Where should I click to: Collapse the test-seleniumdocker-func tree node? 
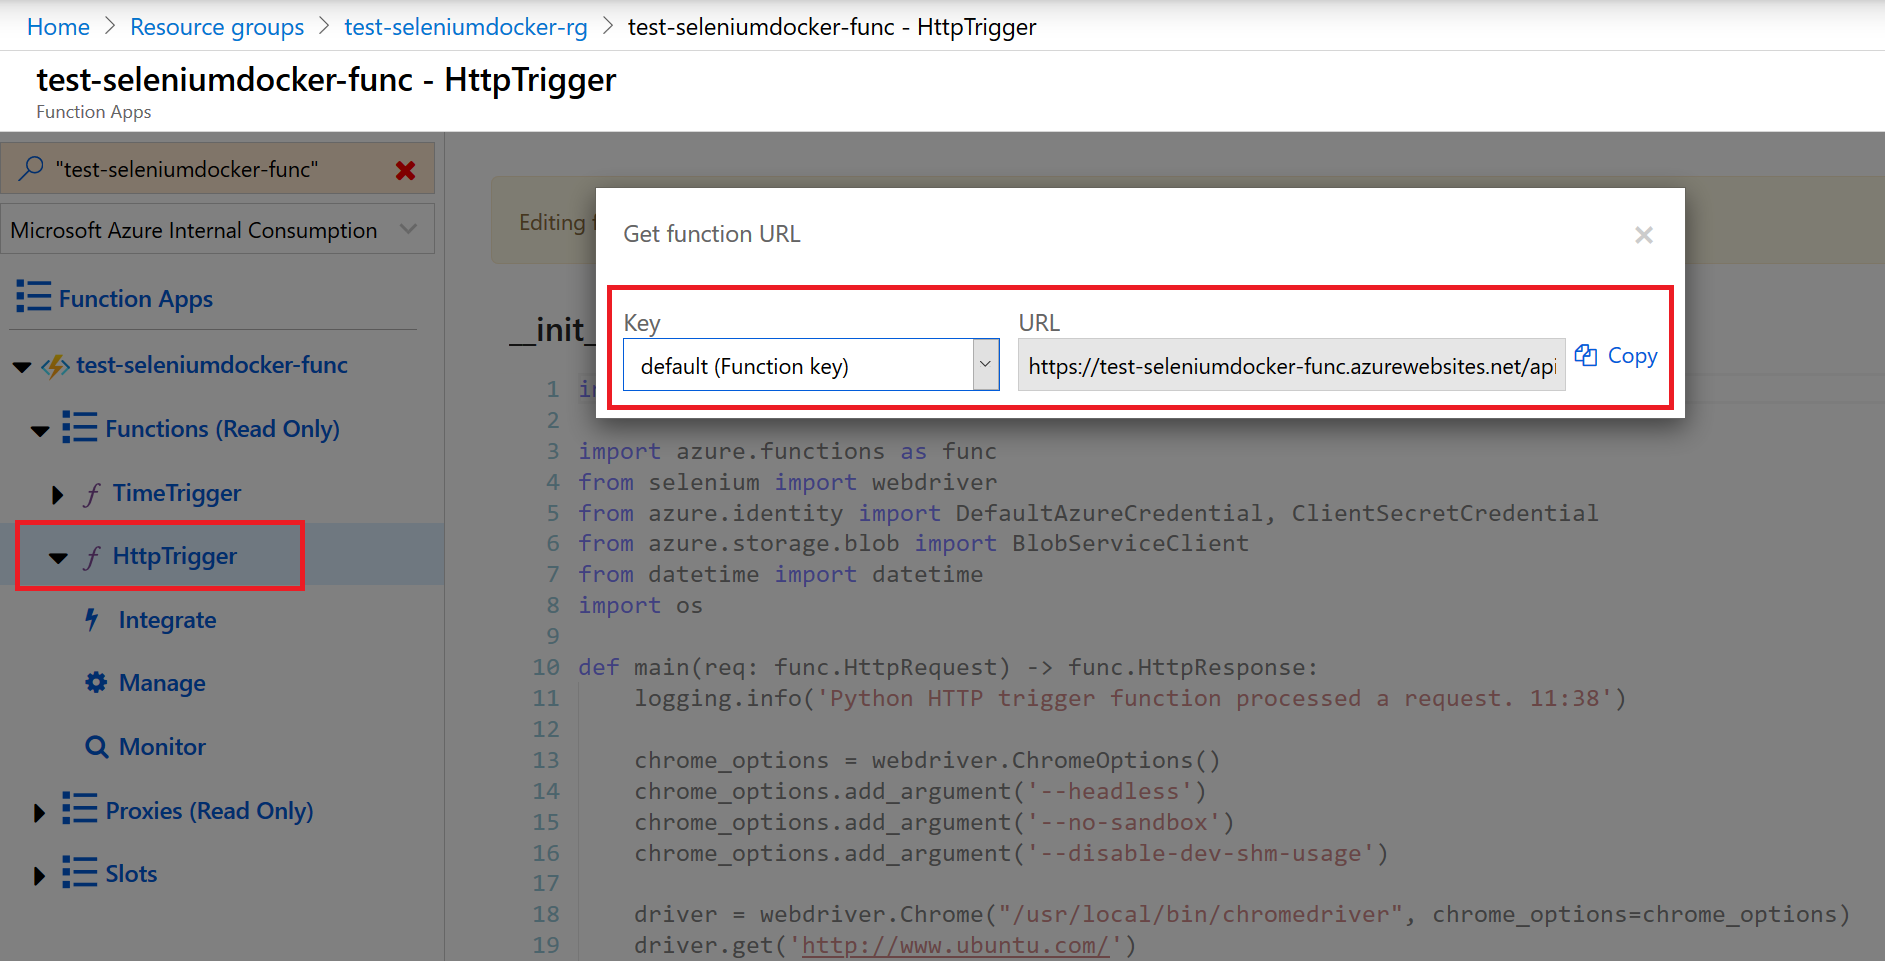(x=21, y=367)
